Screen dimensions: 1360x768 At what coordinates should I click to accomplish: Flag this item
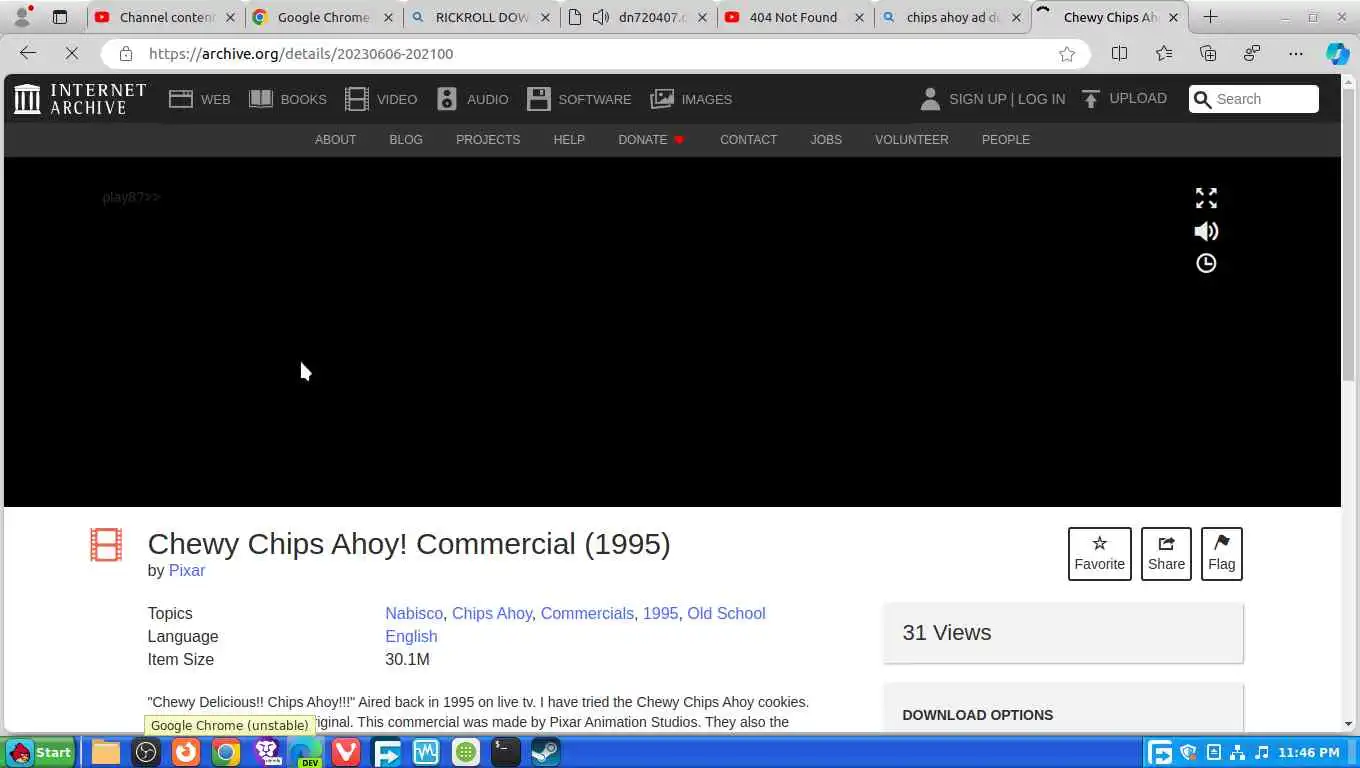(1221, 553)
